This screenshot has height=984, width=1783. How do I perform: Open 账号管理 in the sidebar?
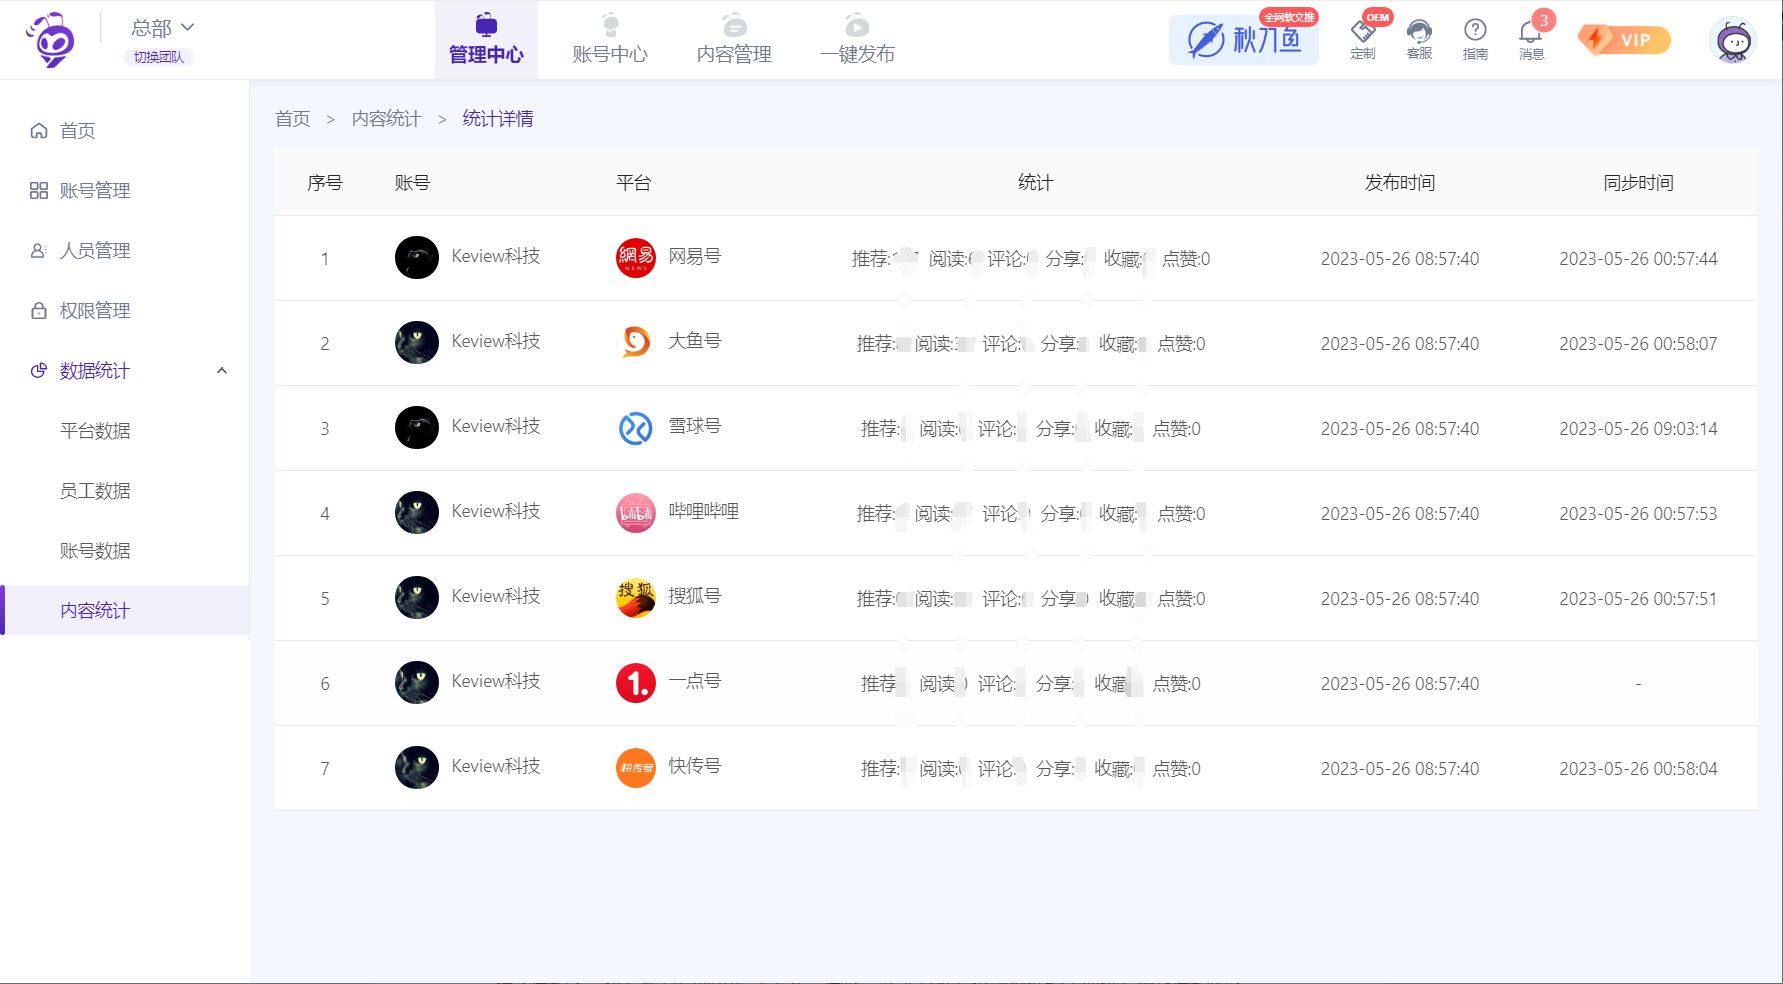pyautogui.click(x=95, y=191)
